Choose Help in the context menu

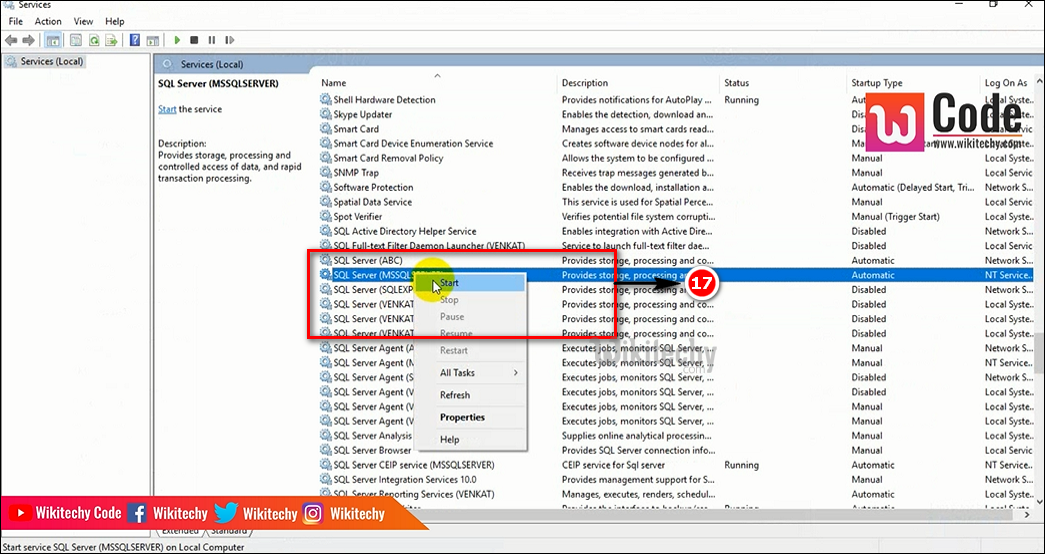[x=470, y=439]
